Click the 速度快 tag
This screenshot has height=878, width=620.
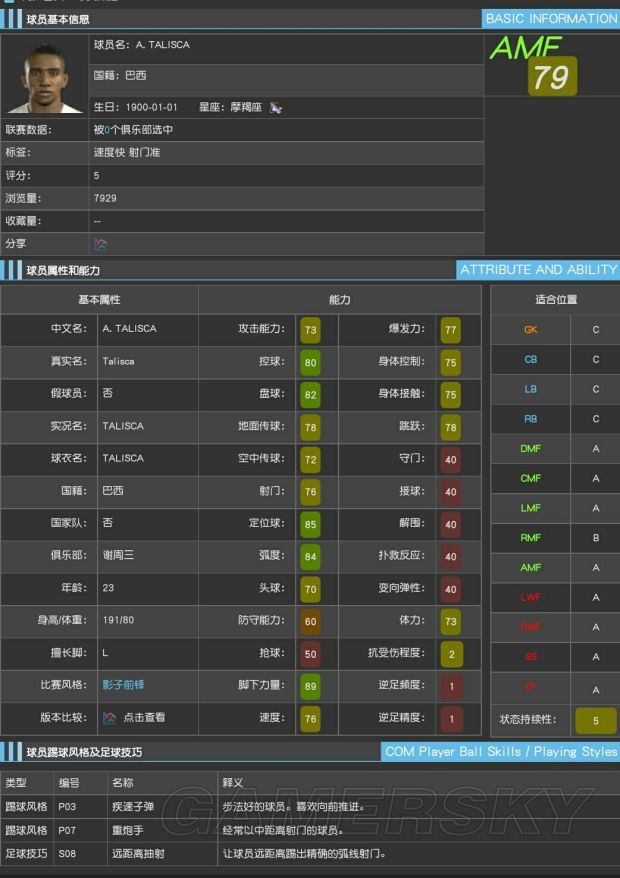[108, 152]
